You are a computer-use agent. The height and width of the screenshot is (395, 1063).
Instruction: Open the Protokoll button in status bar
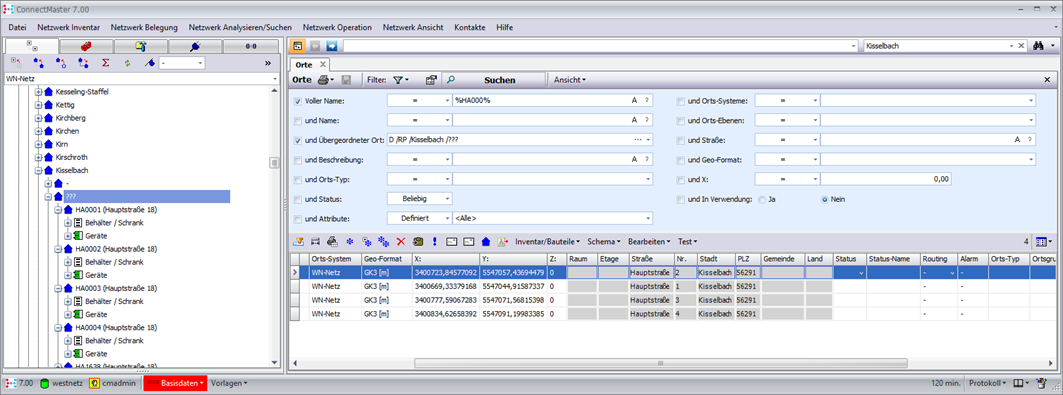click(987, 383)
